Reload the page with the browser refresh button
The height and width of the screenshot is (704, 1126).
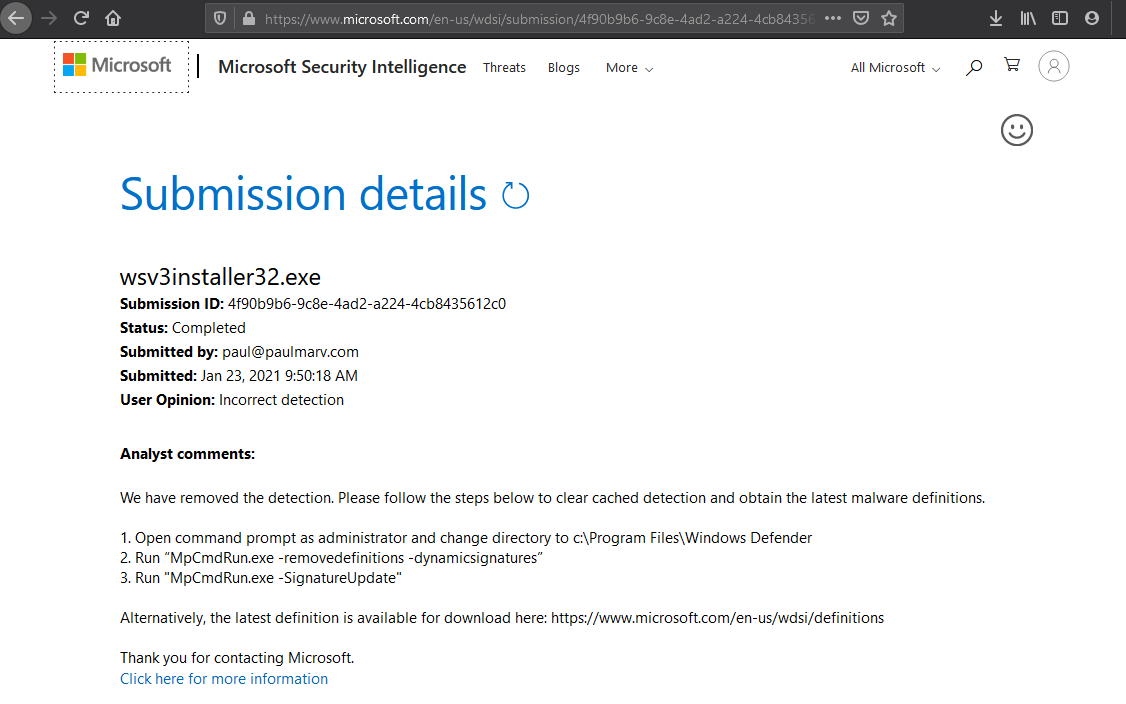click(x=82, y=18)
